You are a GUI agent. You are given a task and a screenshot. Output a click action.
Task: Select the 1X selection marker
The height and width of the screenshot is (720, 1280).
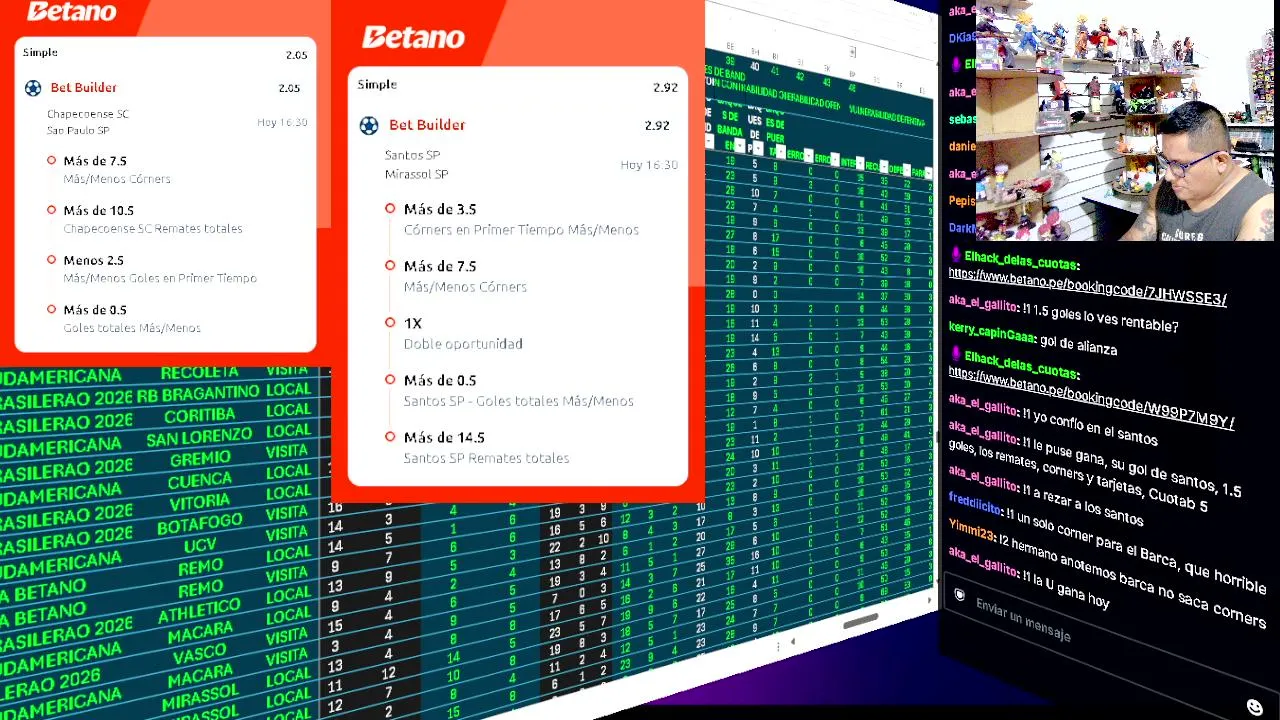point(390,323)
